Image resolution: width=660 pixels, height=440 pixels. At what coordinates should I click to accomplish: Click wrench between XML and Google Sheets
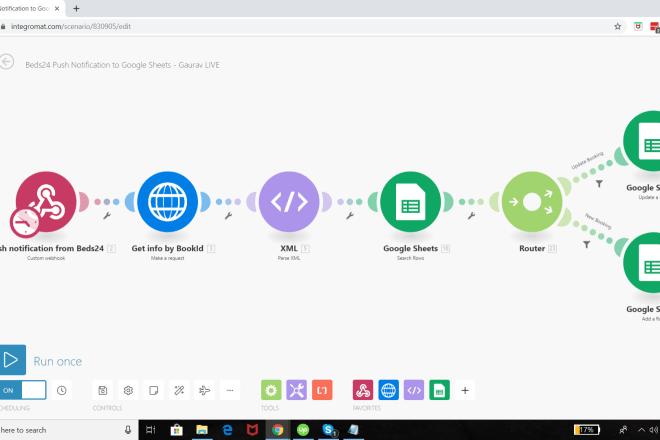350,216
